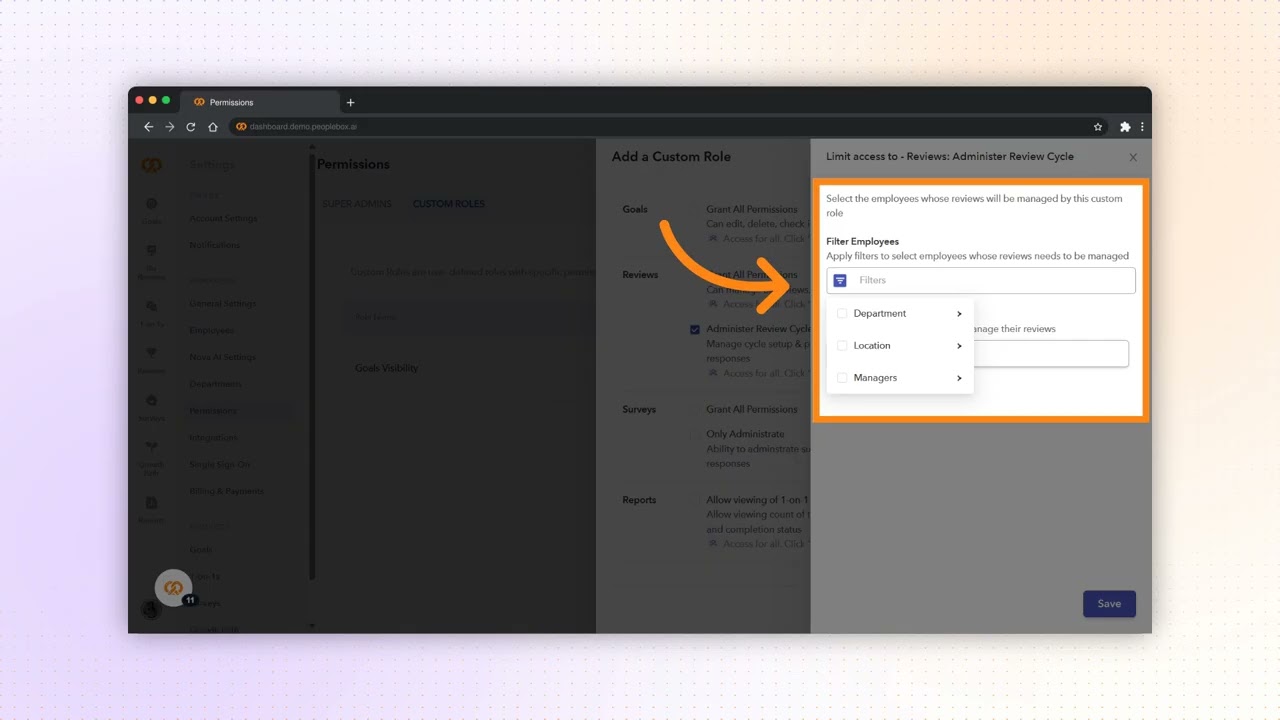Click the 'Filter Employees' heading
This screenshot has height=720, width=1280.
pos(862,242)
